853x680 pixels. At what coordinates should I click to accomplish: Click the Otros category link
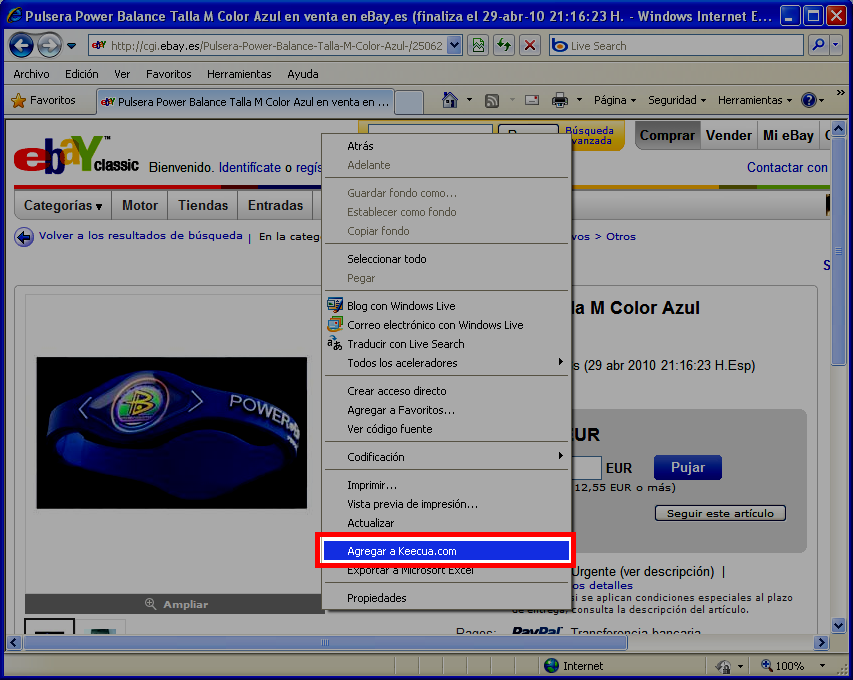click(621, 237)
